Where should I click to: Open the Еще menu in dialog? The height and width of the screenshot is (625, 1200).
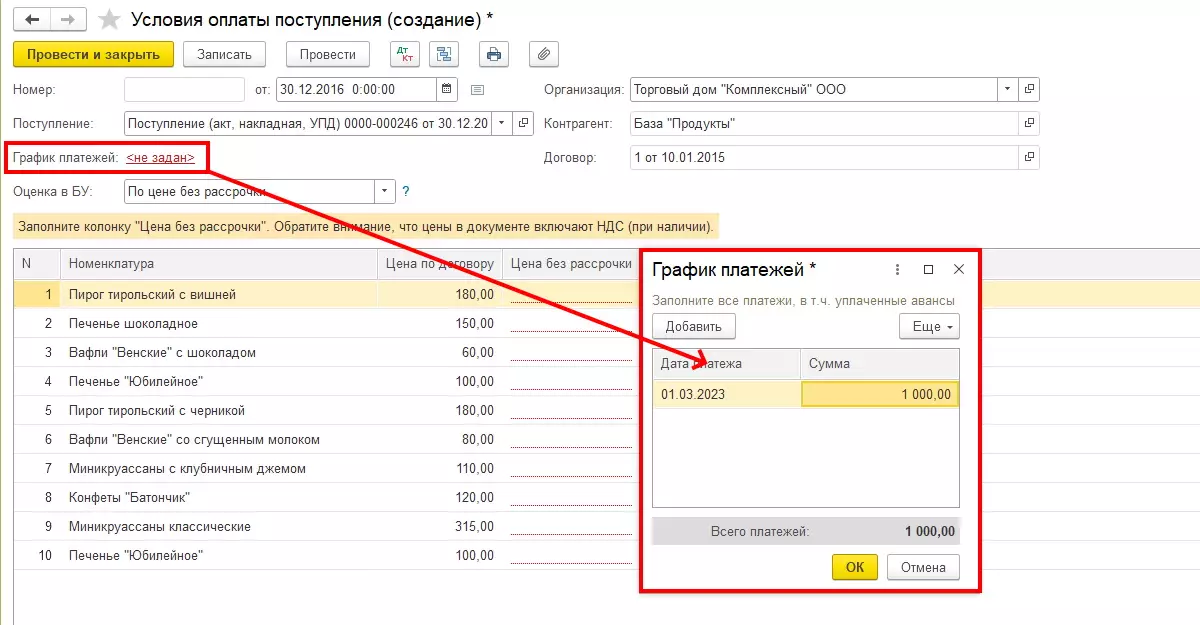click(929, 326)
